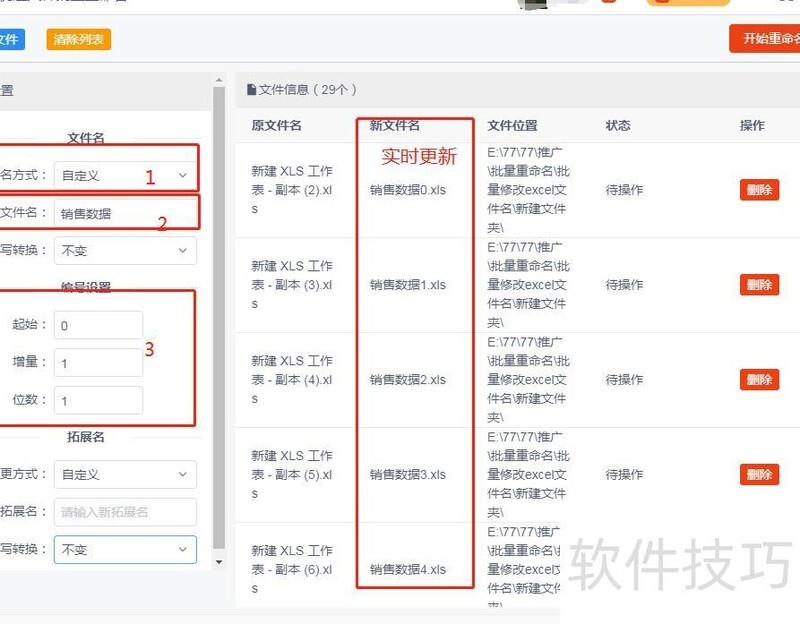
Task: Delete the 销售数据0.xls row
Action: (759, 190)
